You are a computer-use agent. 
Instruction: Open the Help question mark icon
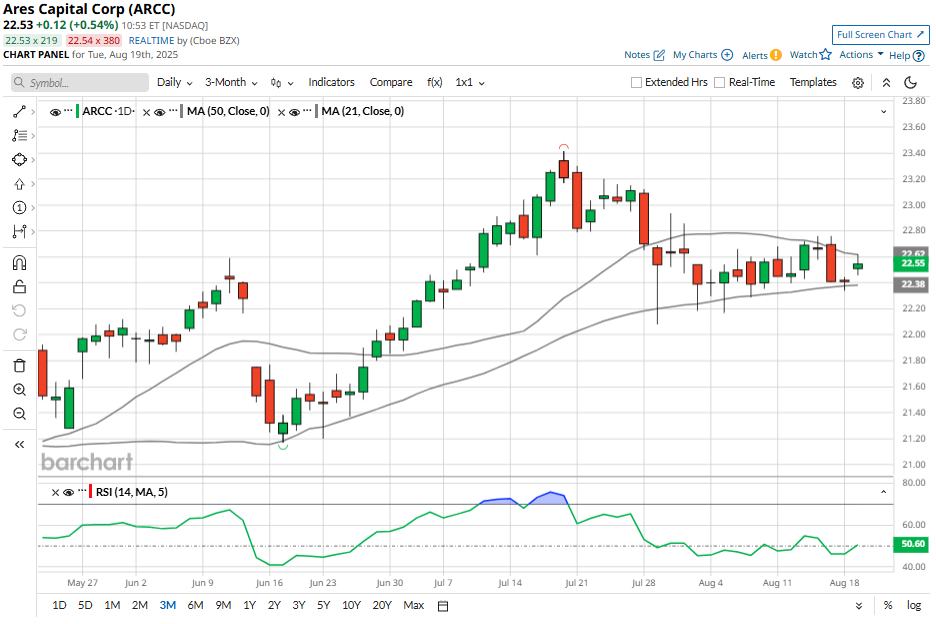coord(919,56)
